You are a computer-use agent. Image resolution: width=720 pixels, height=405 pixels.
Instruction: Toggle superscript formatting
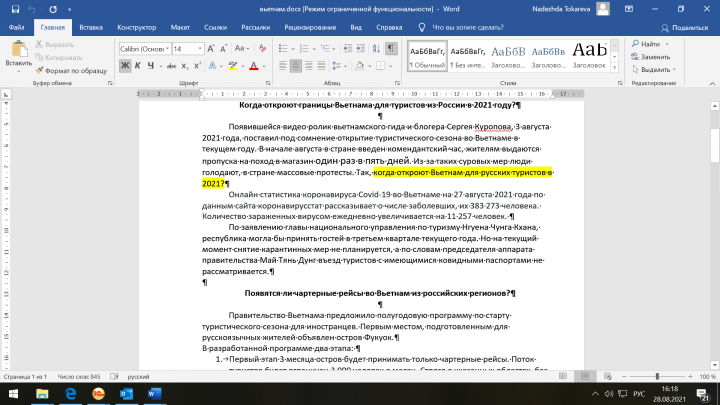point(197,66)
